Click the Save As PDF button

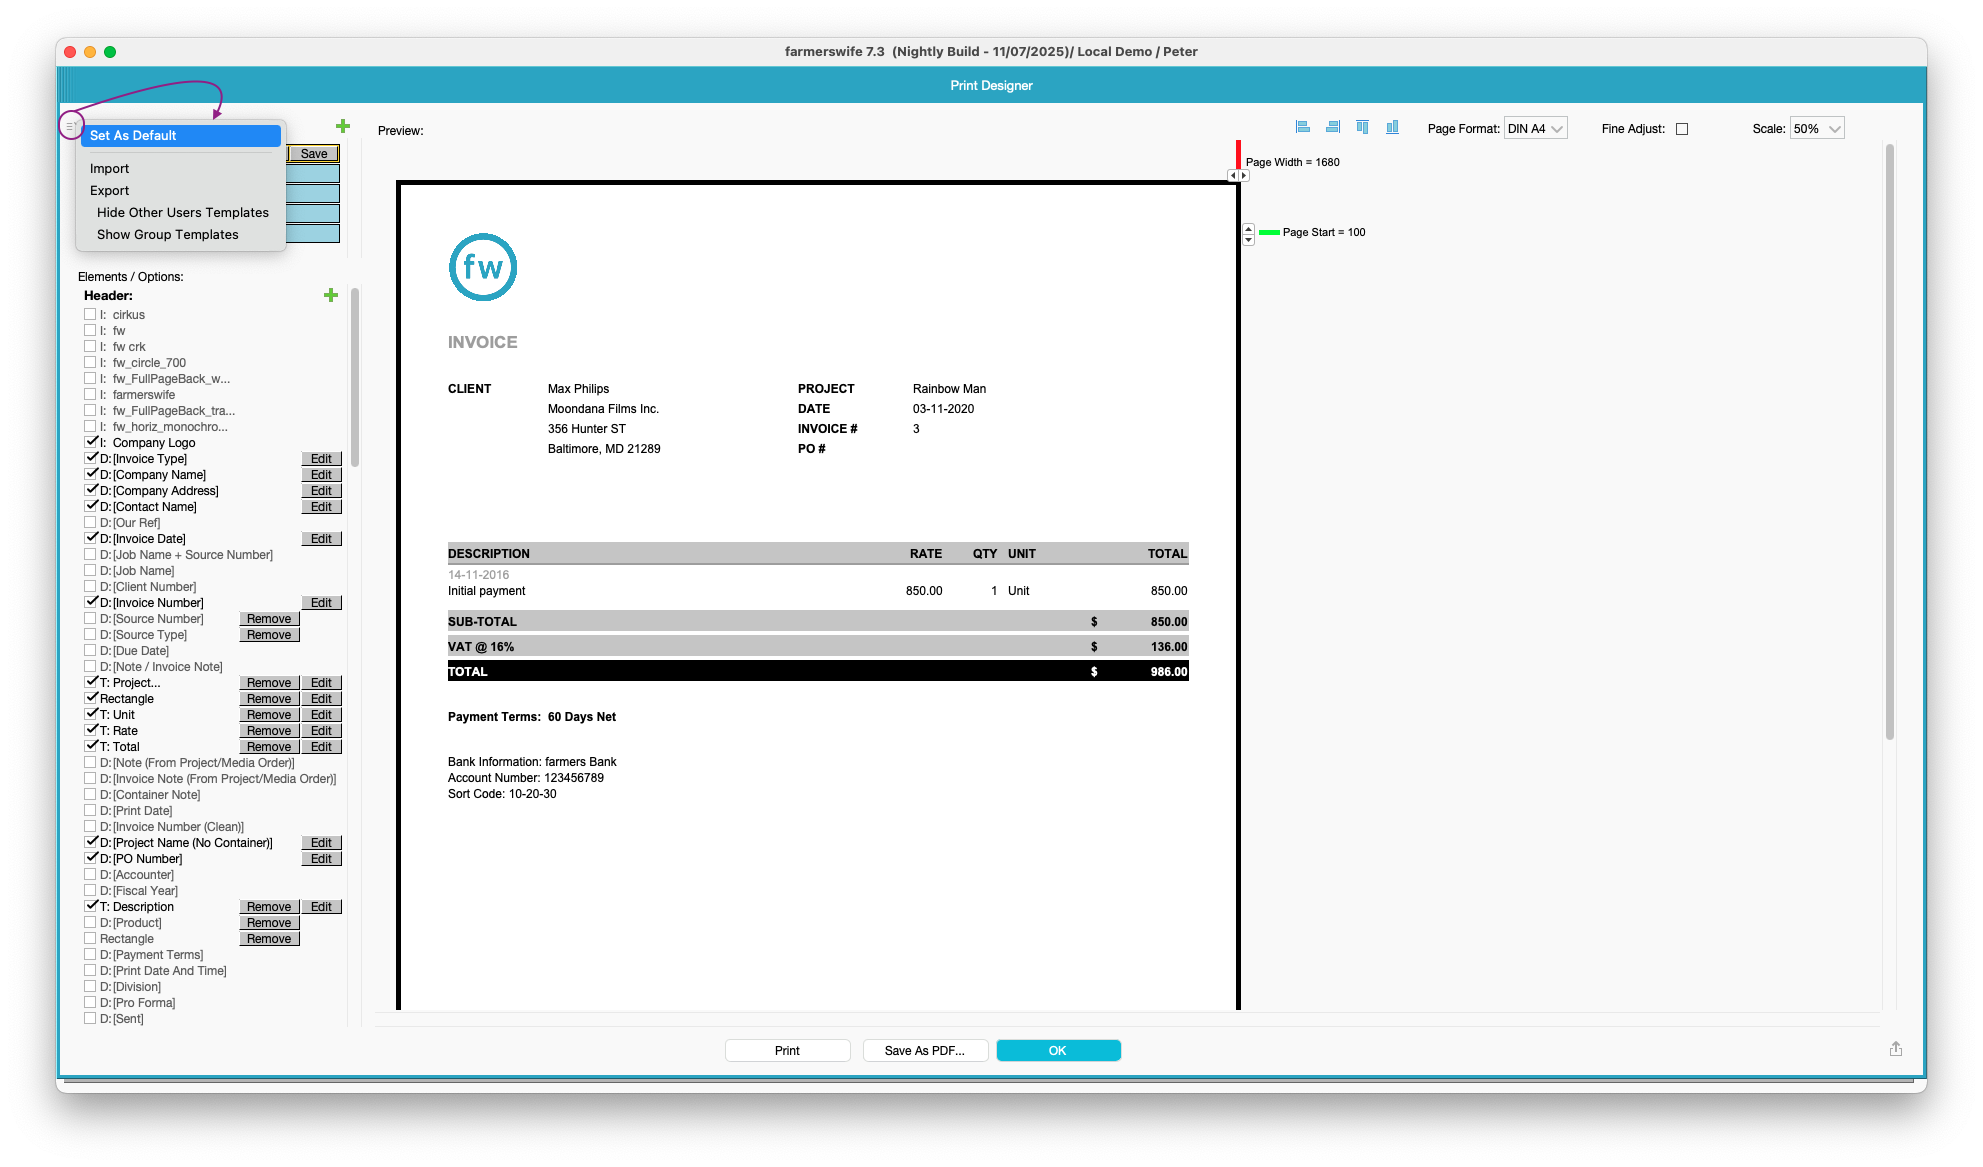point(925,1050)
